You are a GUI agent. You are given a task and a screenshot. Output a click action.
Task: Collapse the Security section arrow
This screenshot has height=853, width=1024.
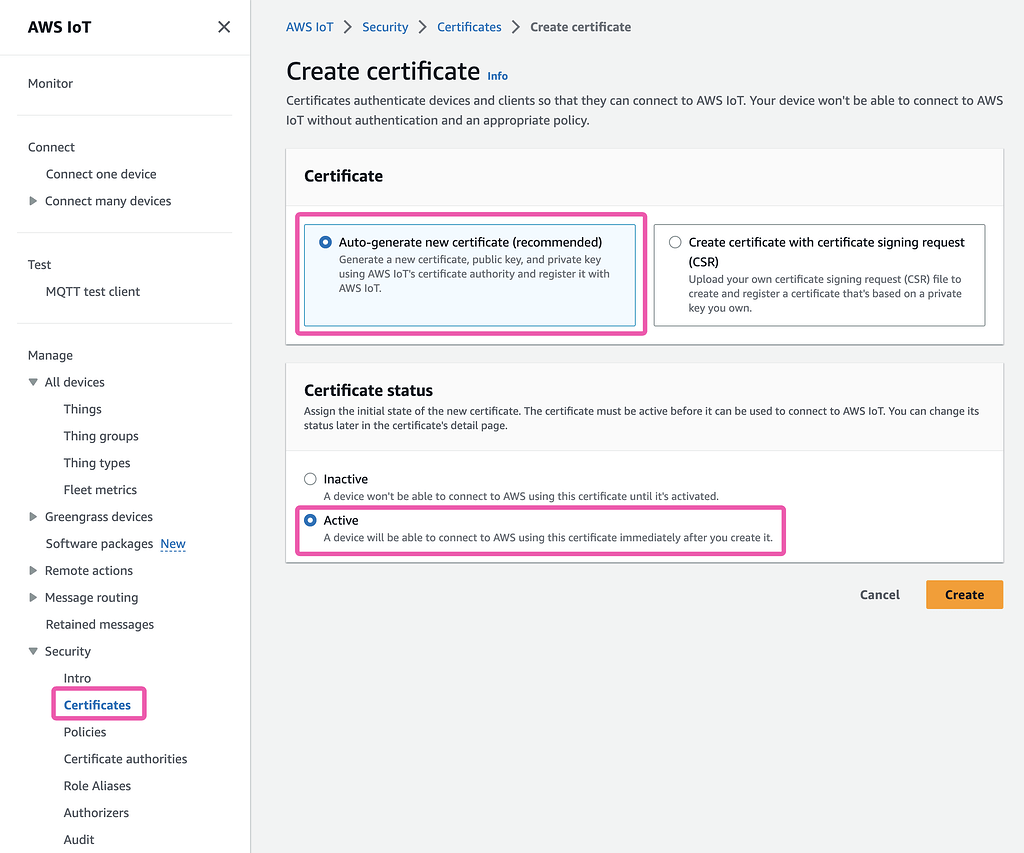(x=33, y=651)
